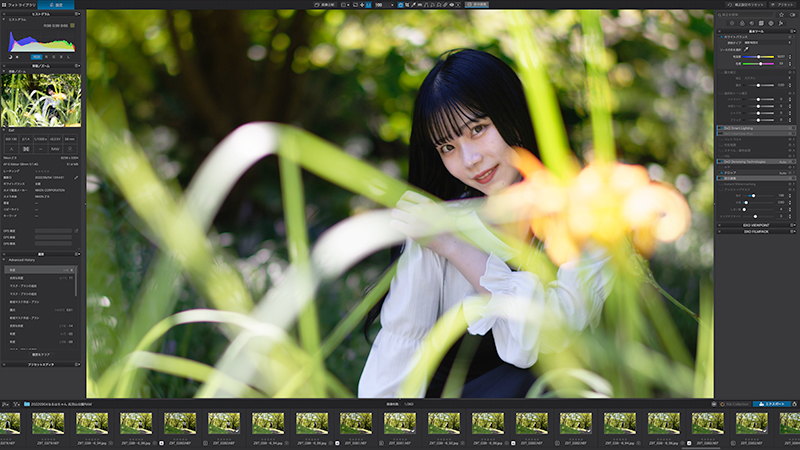
Task: Collapse the navigator/zoom palette header
Action: point(4,66)
